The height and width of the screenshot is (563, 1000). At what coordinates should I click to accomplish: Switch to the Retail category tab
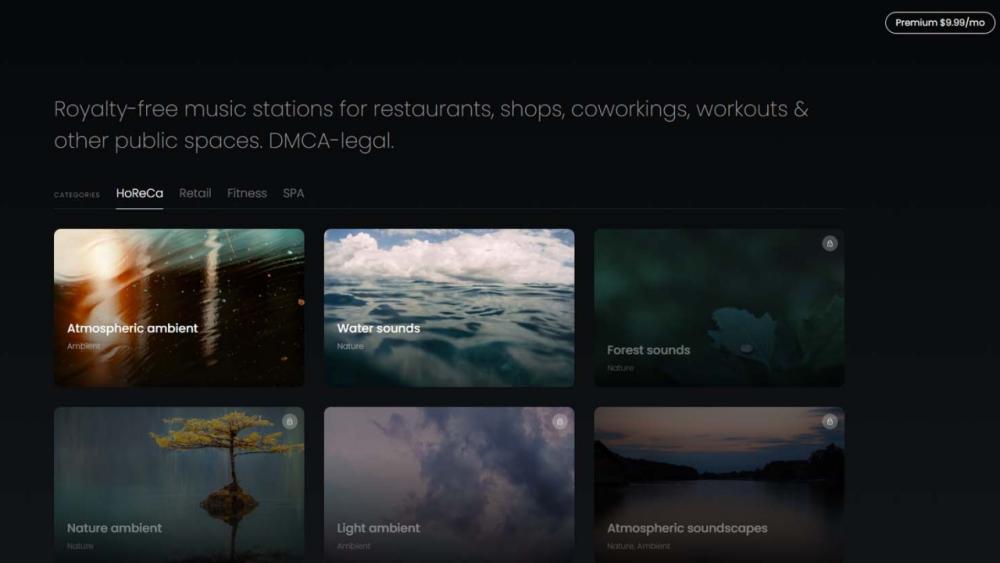(x=195, y=193)
